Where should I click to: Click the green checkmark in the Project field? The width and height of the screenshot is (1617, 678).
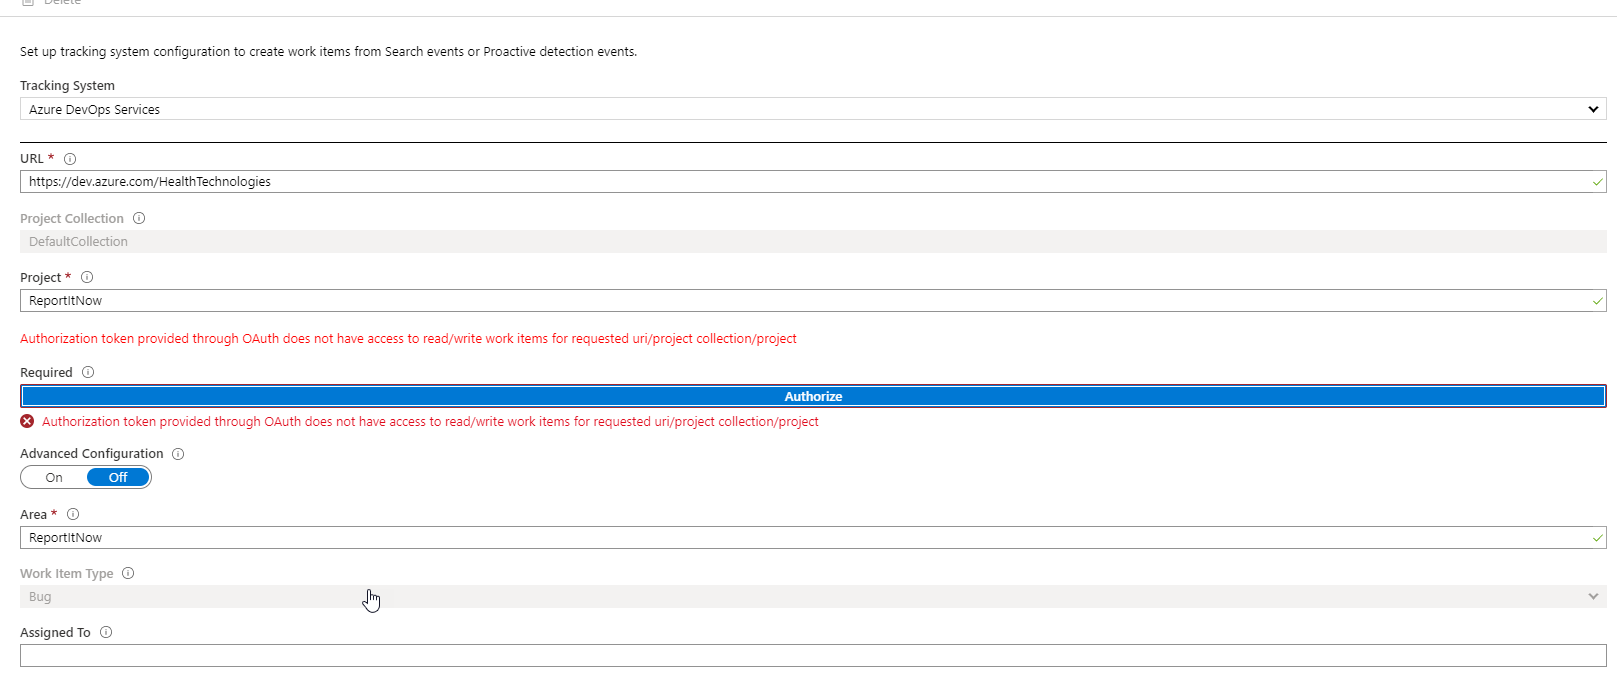[x=1597, y=301]
